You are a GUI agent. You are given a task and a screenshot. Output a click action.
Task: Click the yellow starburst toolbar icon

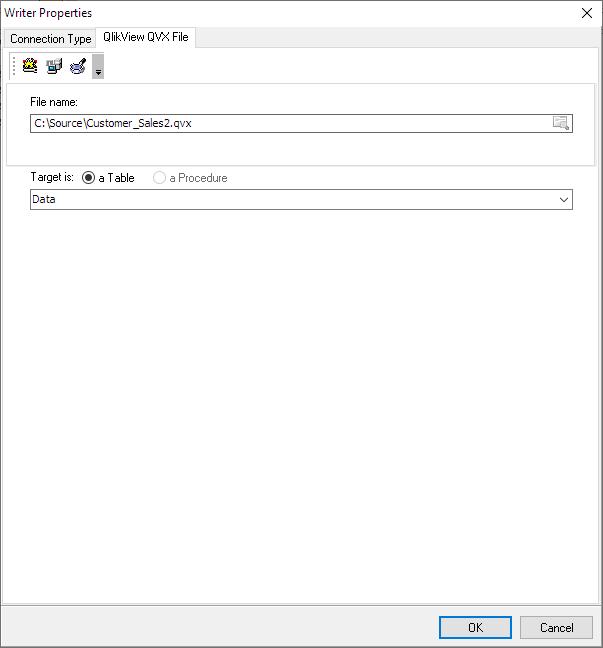point(30,66)
